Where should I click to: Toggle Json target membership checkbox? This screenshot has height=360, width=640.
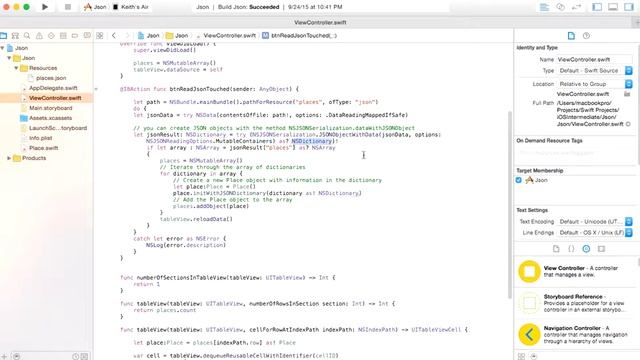pos(518,180)
